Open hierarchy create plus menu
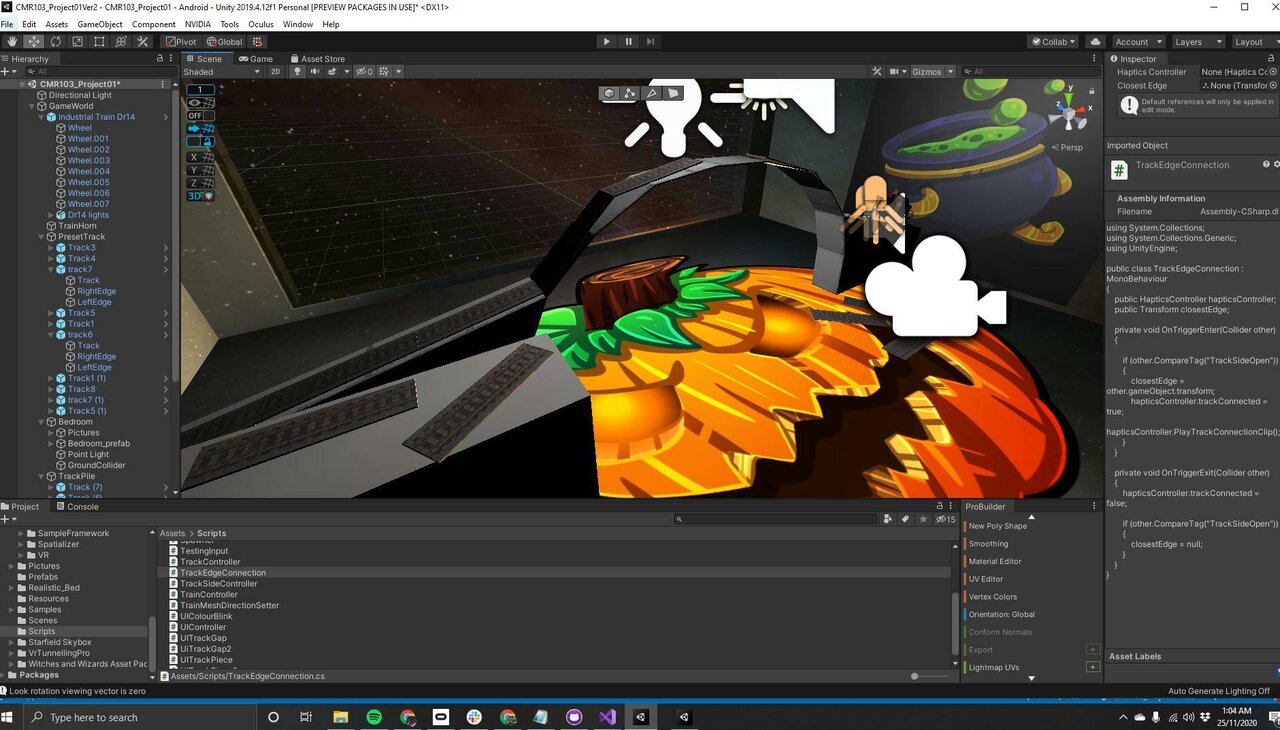 [x=10, y=72]
